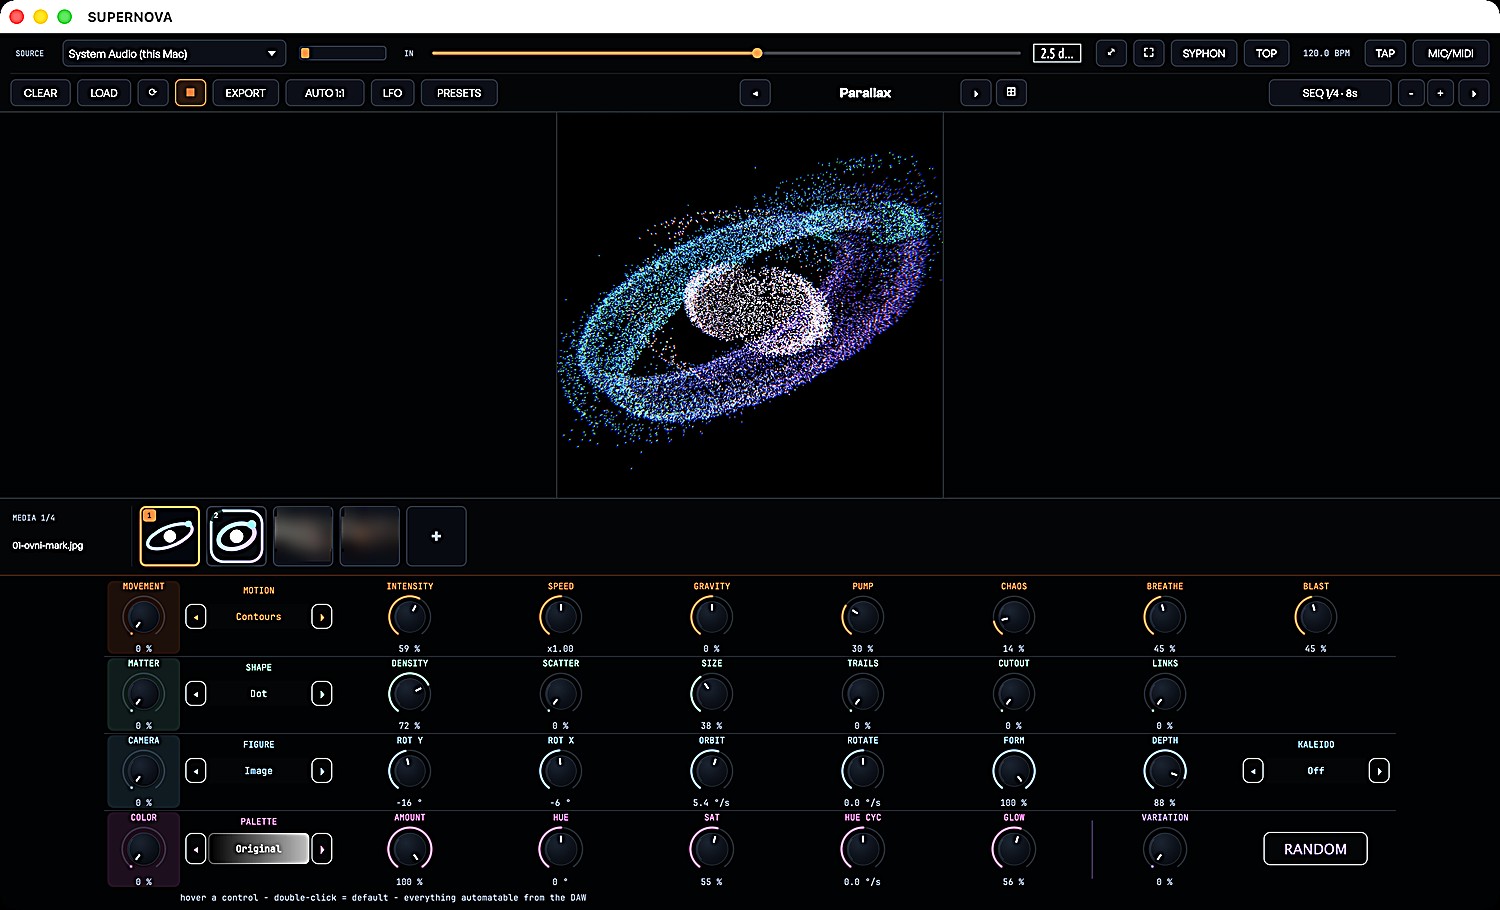Viewport: 1500px width, 910px height.
Task: Click the 120.0 BPM tempo value
Action: click(x=1326, y=53)
